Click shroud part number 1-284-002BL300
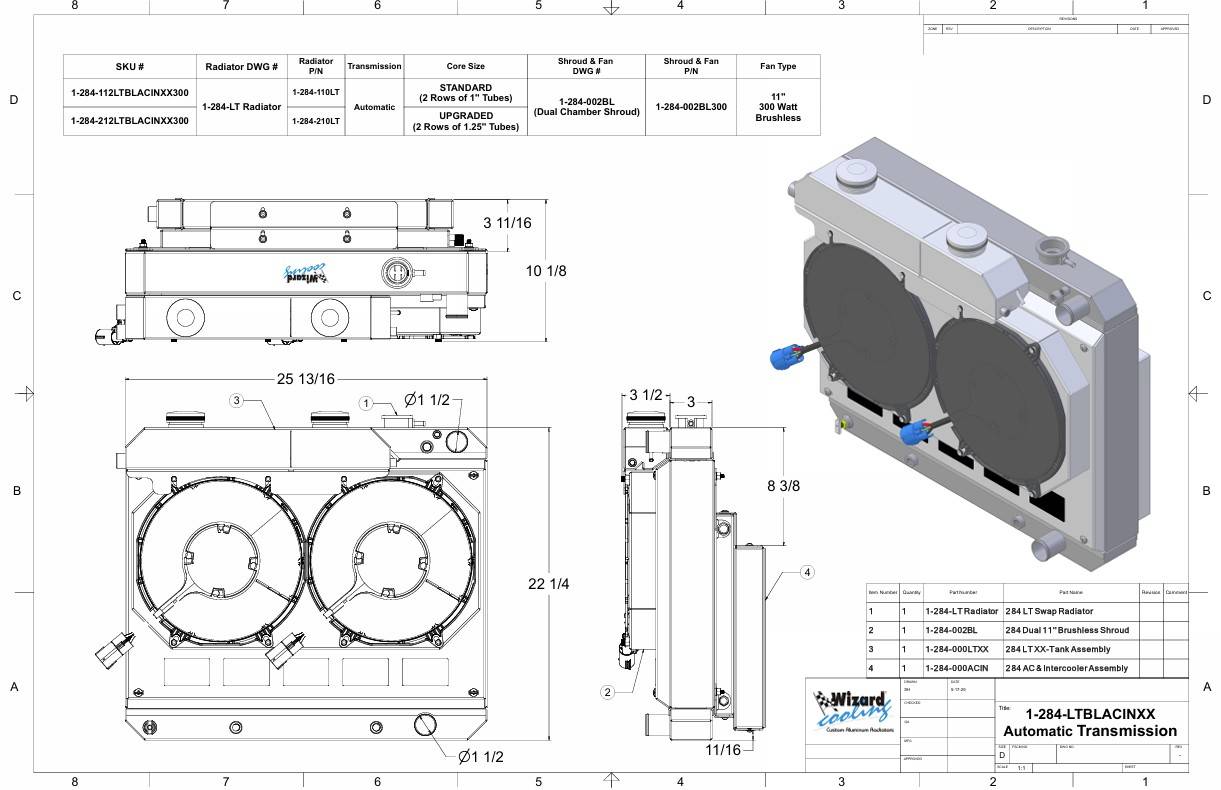The height and width of the screenshot is (790, 1221). coord(691,107)
